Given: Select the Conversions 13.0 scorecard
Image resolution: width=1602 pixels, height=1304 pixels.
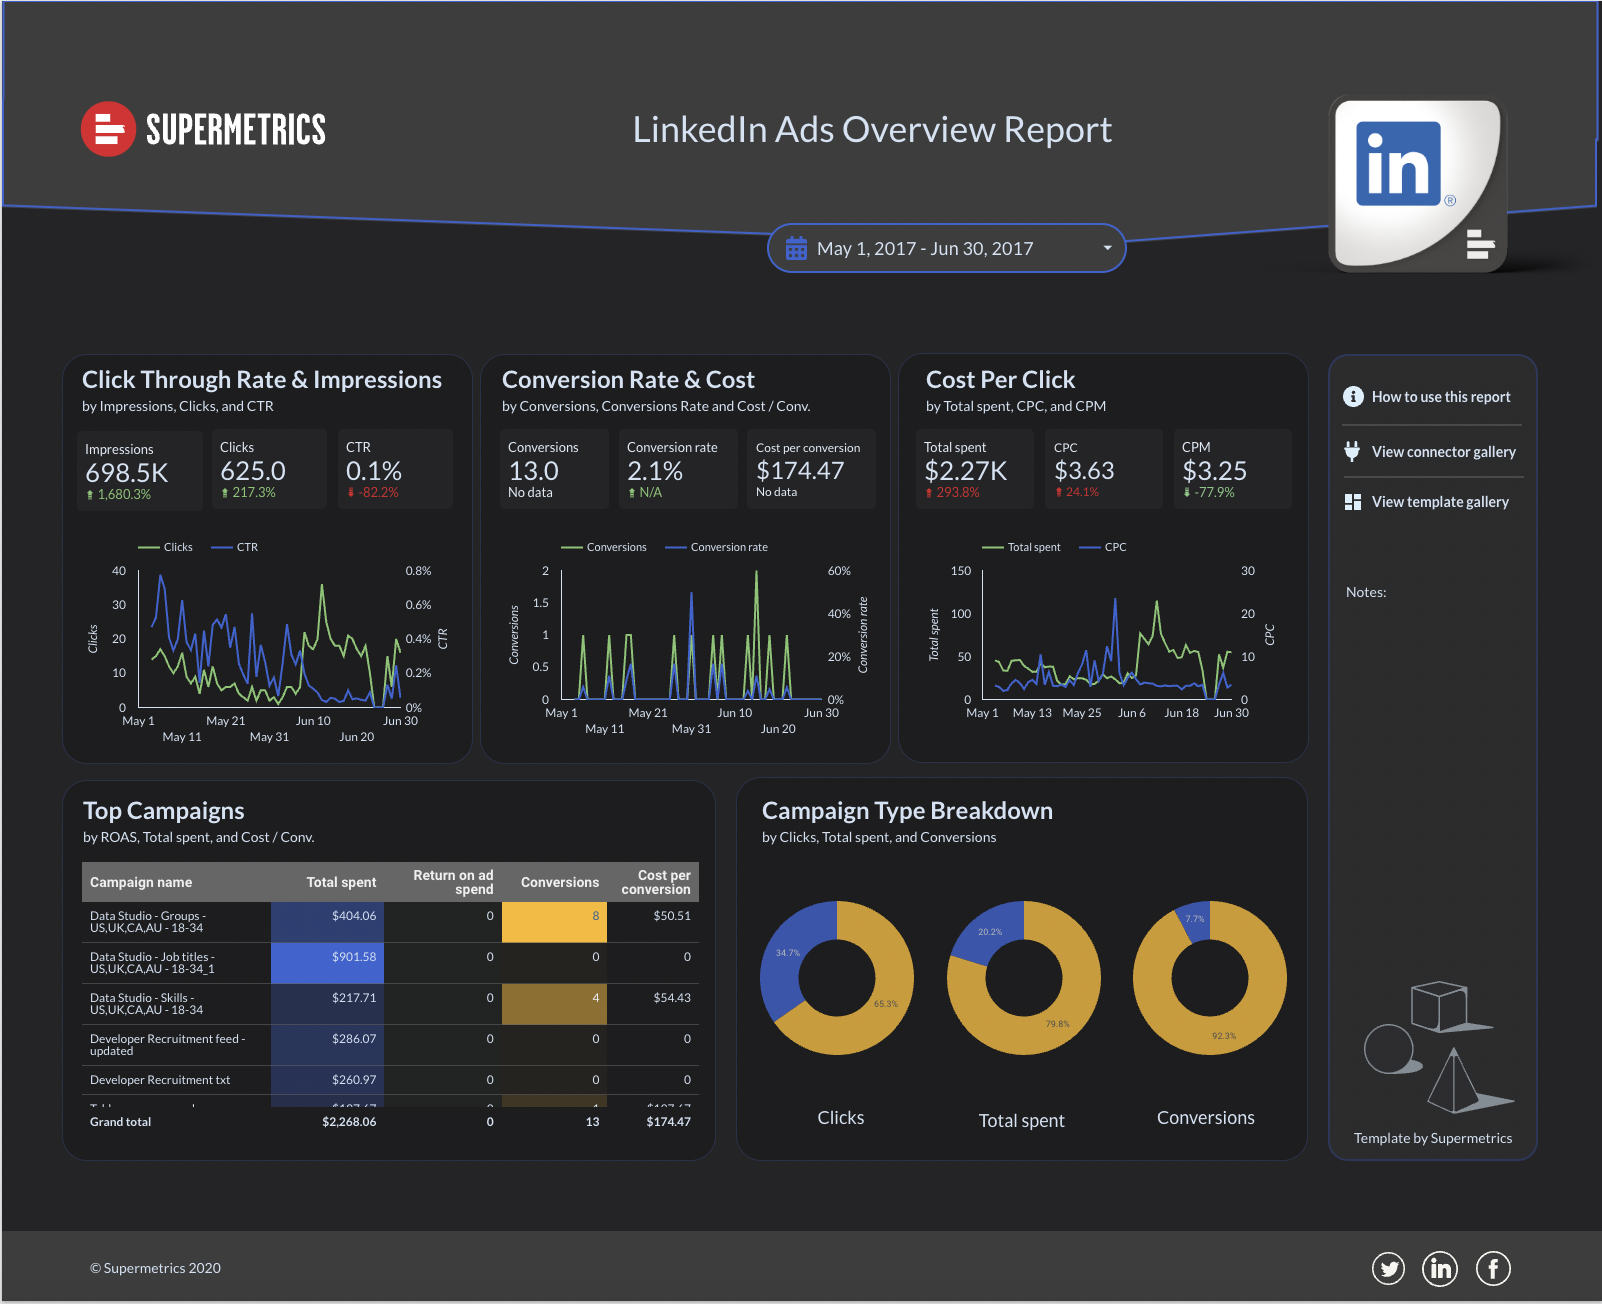Looking at the screenshot, I should pyautogui.click(x=554, y=469).
